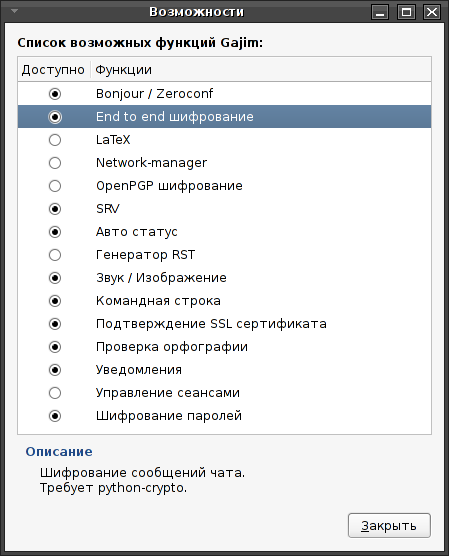Select the Уведомления row text
Image resolution: width=449 pixels, height=556 pixels.
coord(139,370)
